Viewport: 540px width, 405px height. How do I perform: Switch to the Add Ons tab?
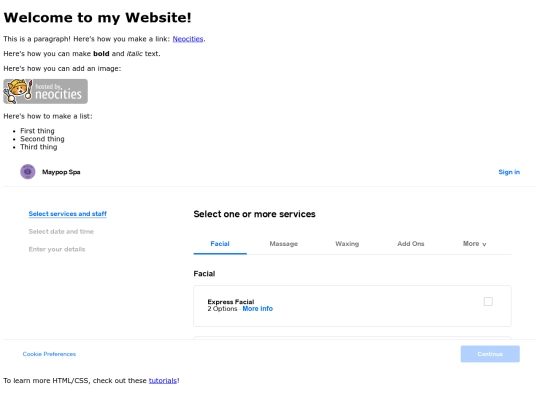[411, 244]
